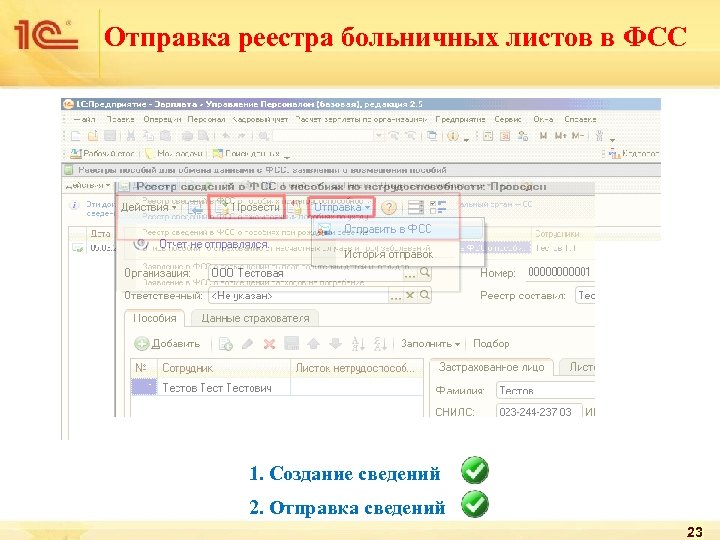Click the magnifier icon in Ответственный field
Screen dimensions: 720x540
click(425, 295)
